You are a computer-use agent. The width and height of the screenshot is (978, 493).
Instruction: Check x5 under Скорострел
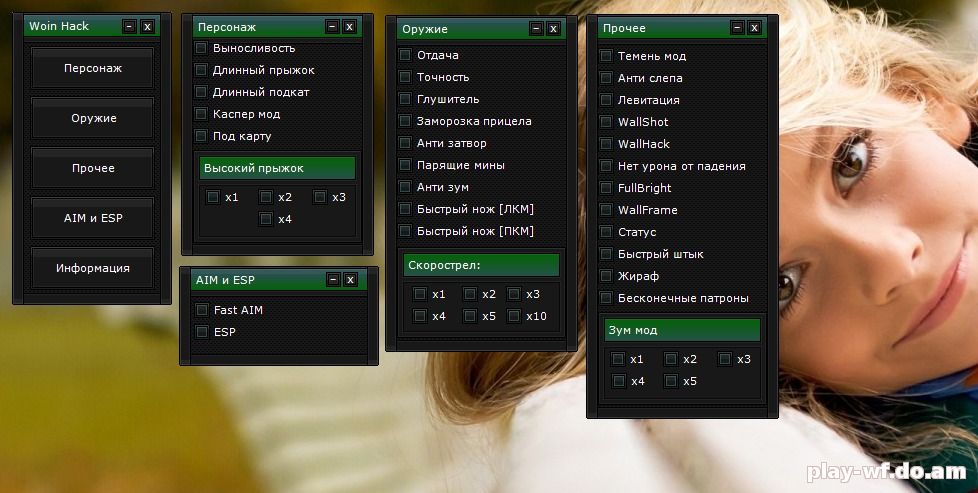(470, 316)
